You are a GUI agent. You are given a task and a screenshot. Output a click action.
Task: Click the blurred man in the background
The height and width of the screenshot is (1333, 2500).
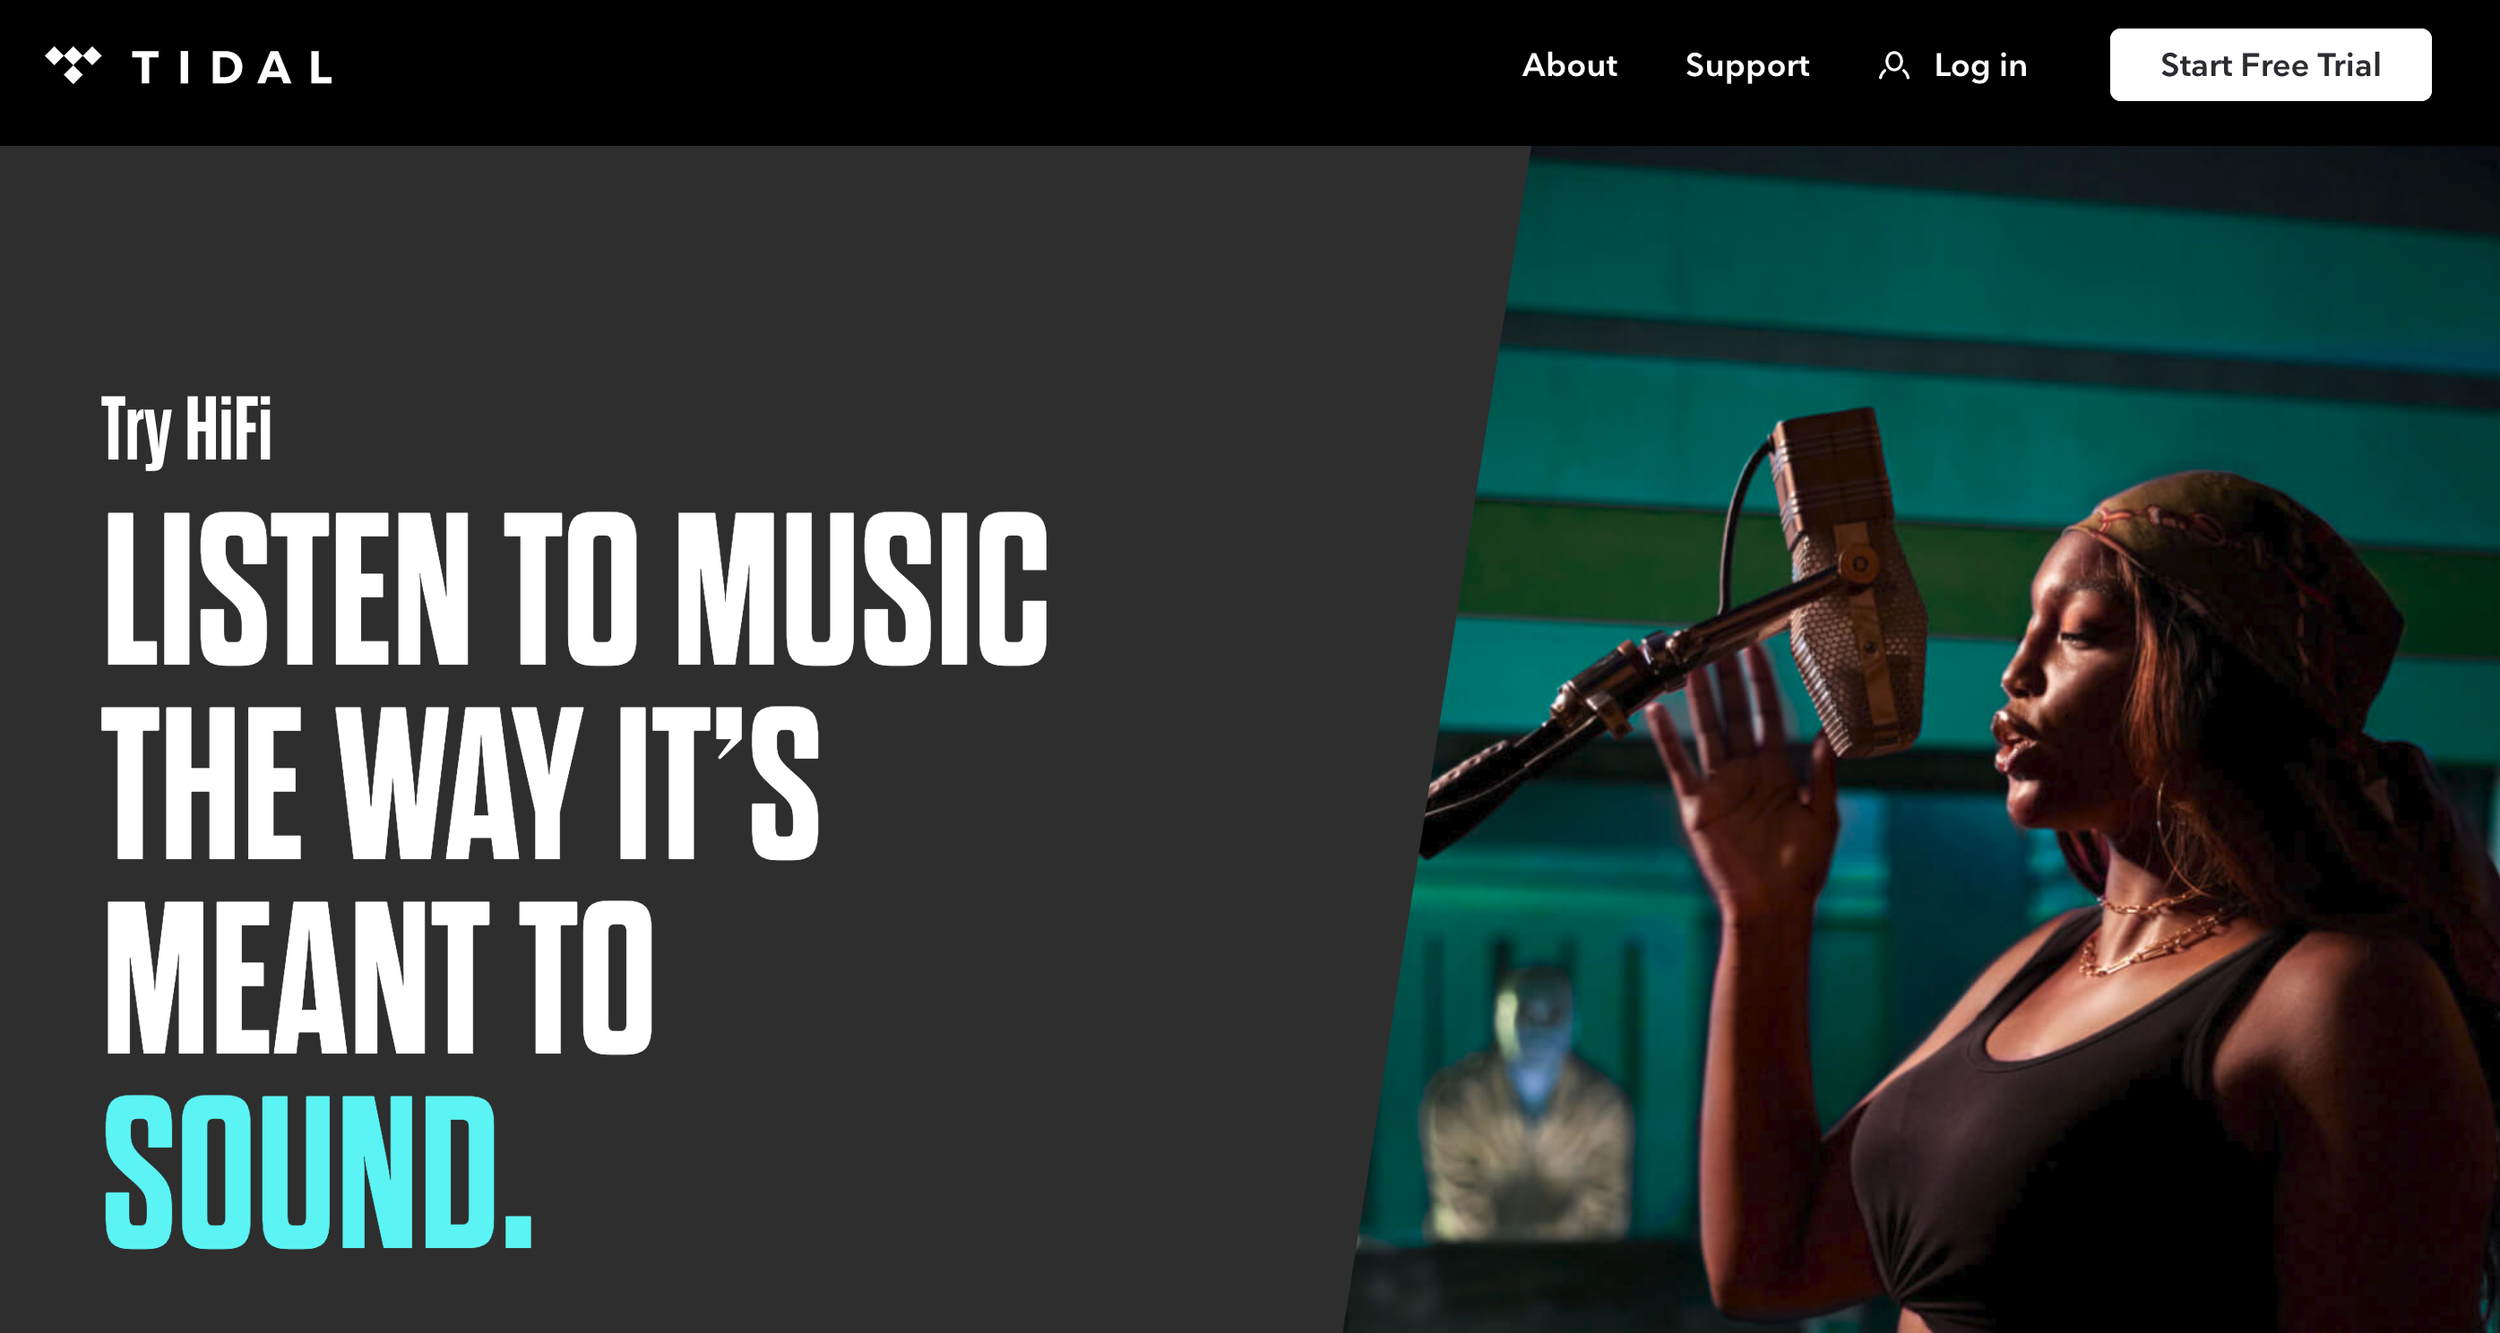click(1525, 1100)
